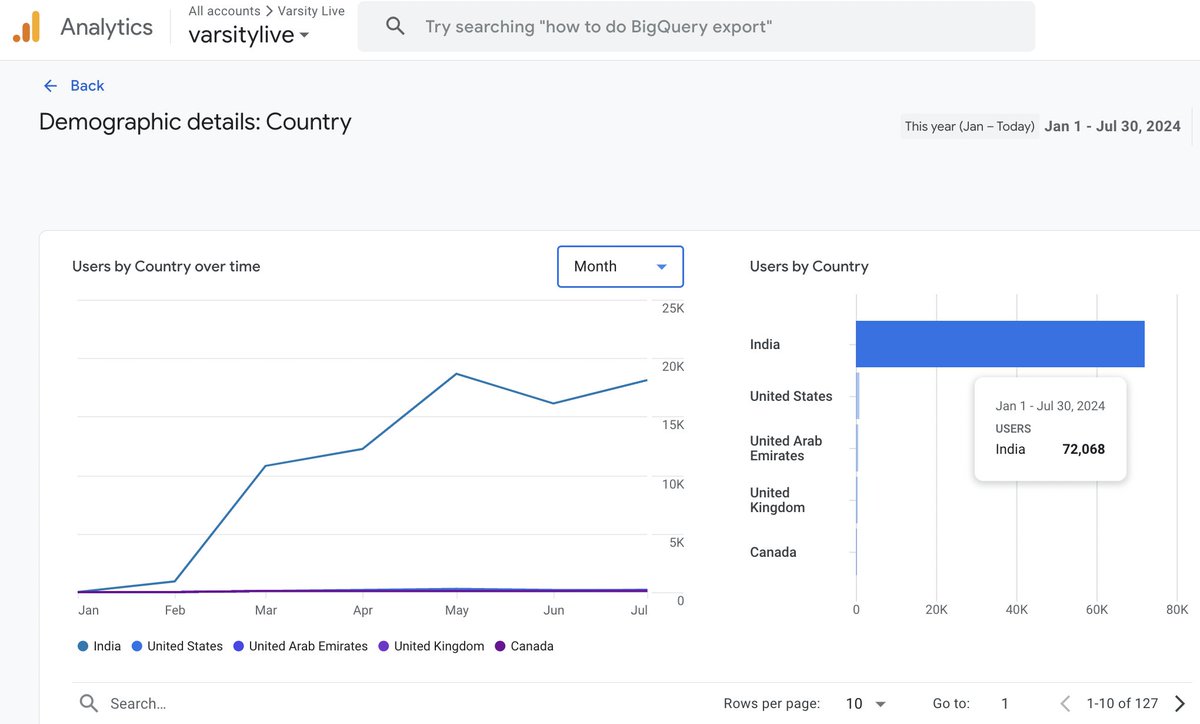Screen dimensions: 1200x724
Task: Click the Varsity Live breadcrumb link
Action: 311,11
